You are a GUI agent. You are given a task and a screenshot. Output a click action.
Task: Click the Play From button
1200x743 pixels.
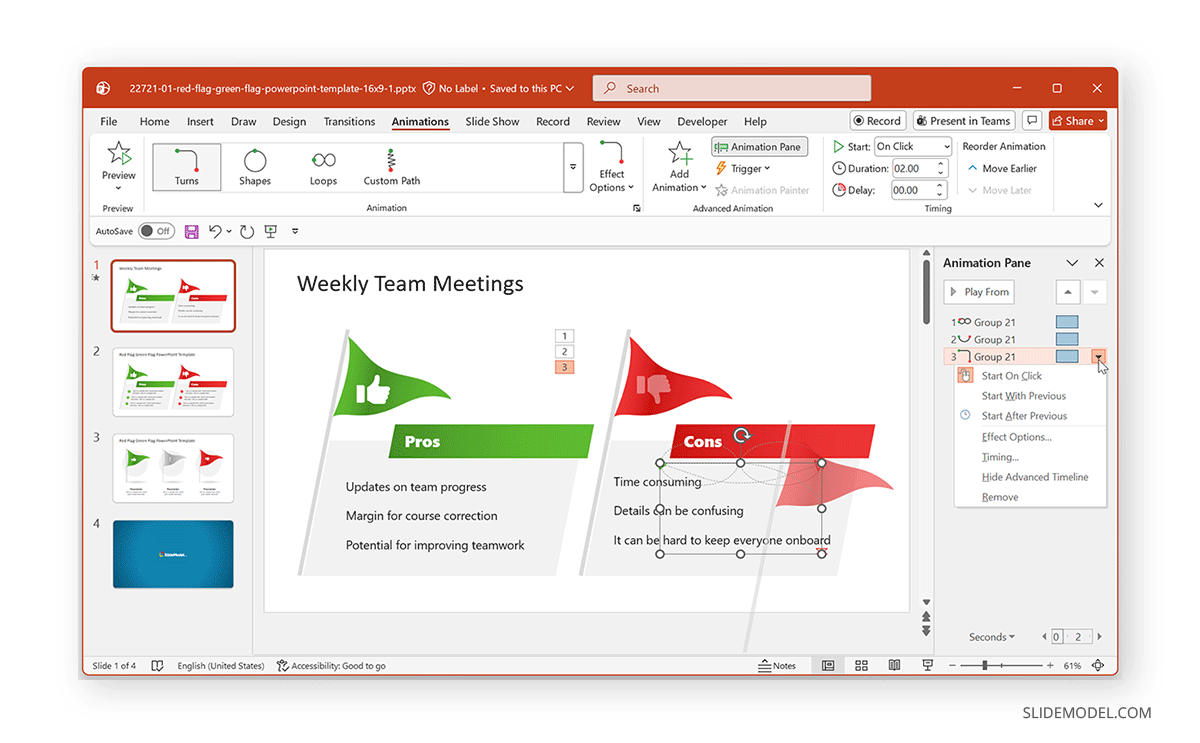coord(979,291)
